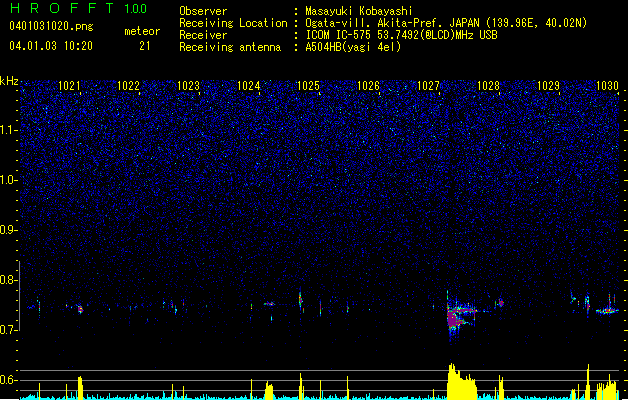This screenshot has width=629, height=400.
Task: Click the yellow intensity bar just past 1021
Action: click(80, 388)
